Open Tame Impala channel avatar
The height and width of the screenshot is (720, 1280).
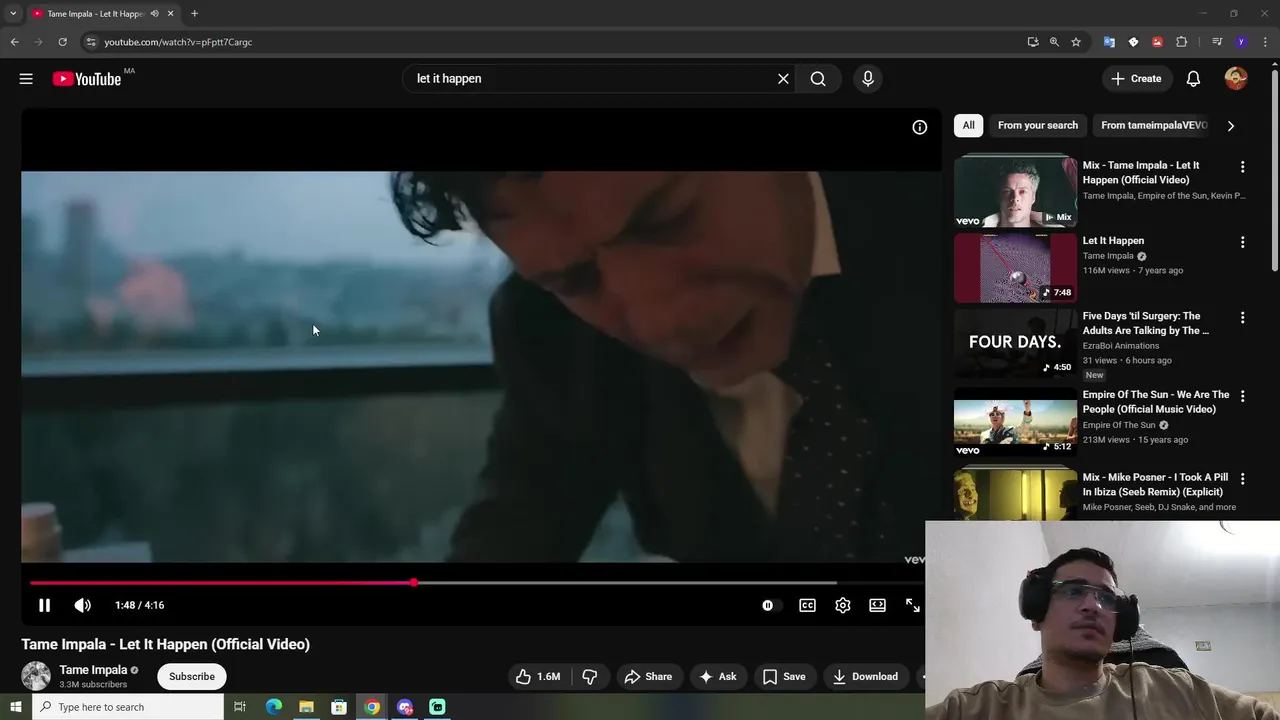[x=36, y=676]
